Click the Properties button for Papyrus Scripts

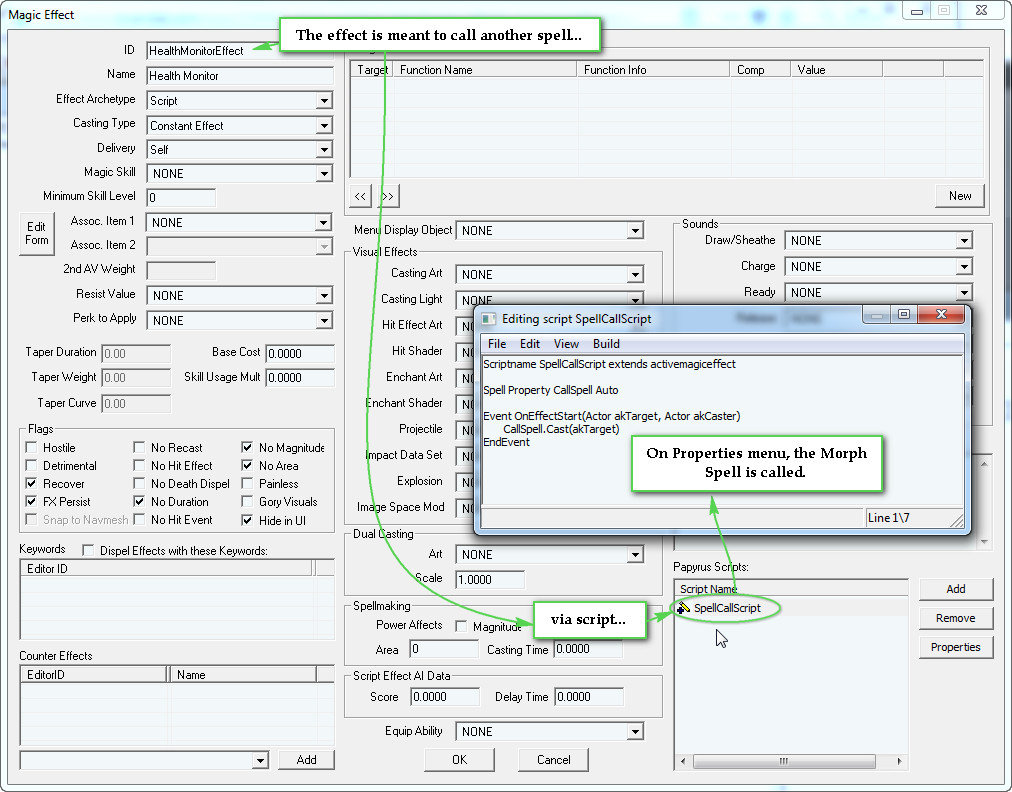(x=954, y=647)
